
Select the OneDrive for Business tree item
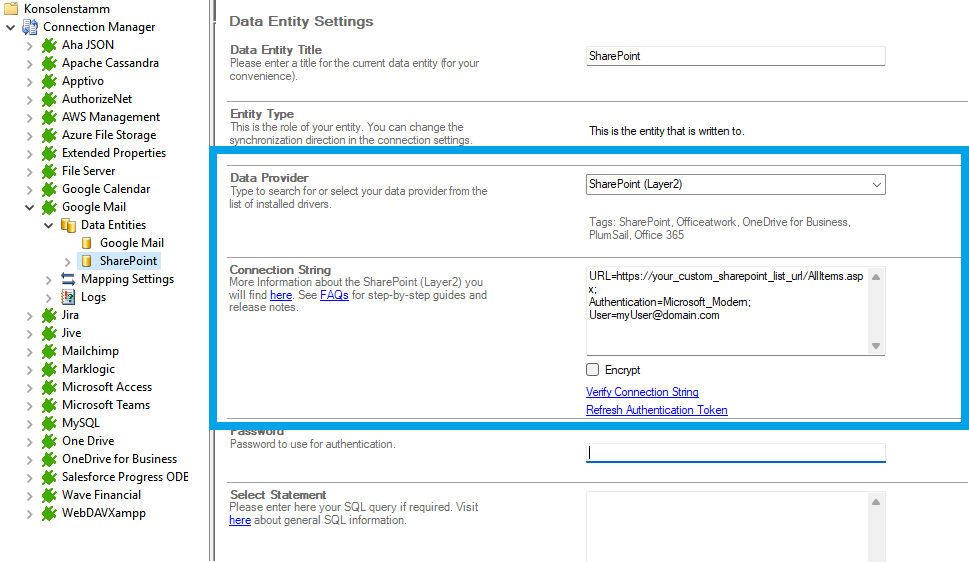[119, 459]
